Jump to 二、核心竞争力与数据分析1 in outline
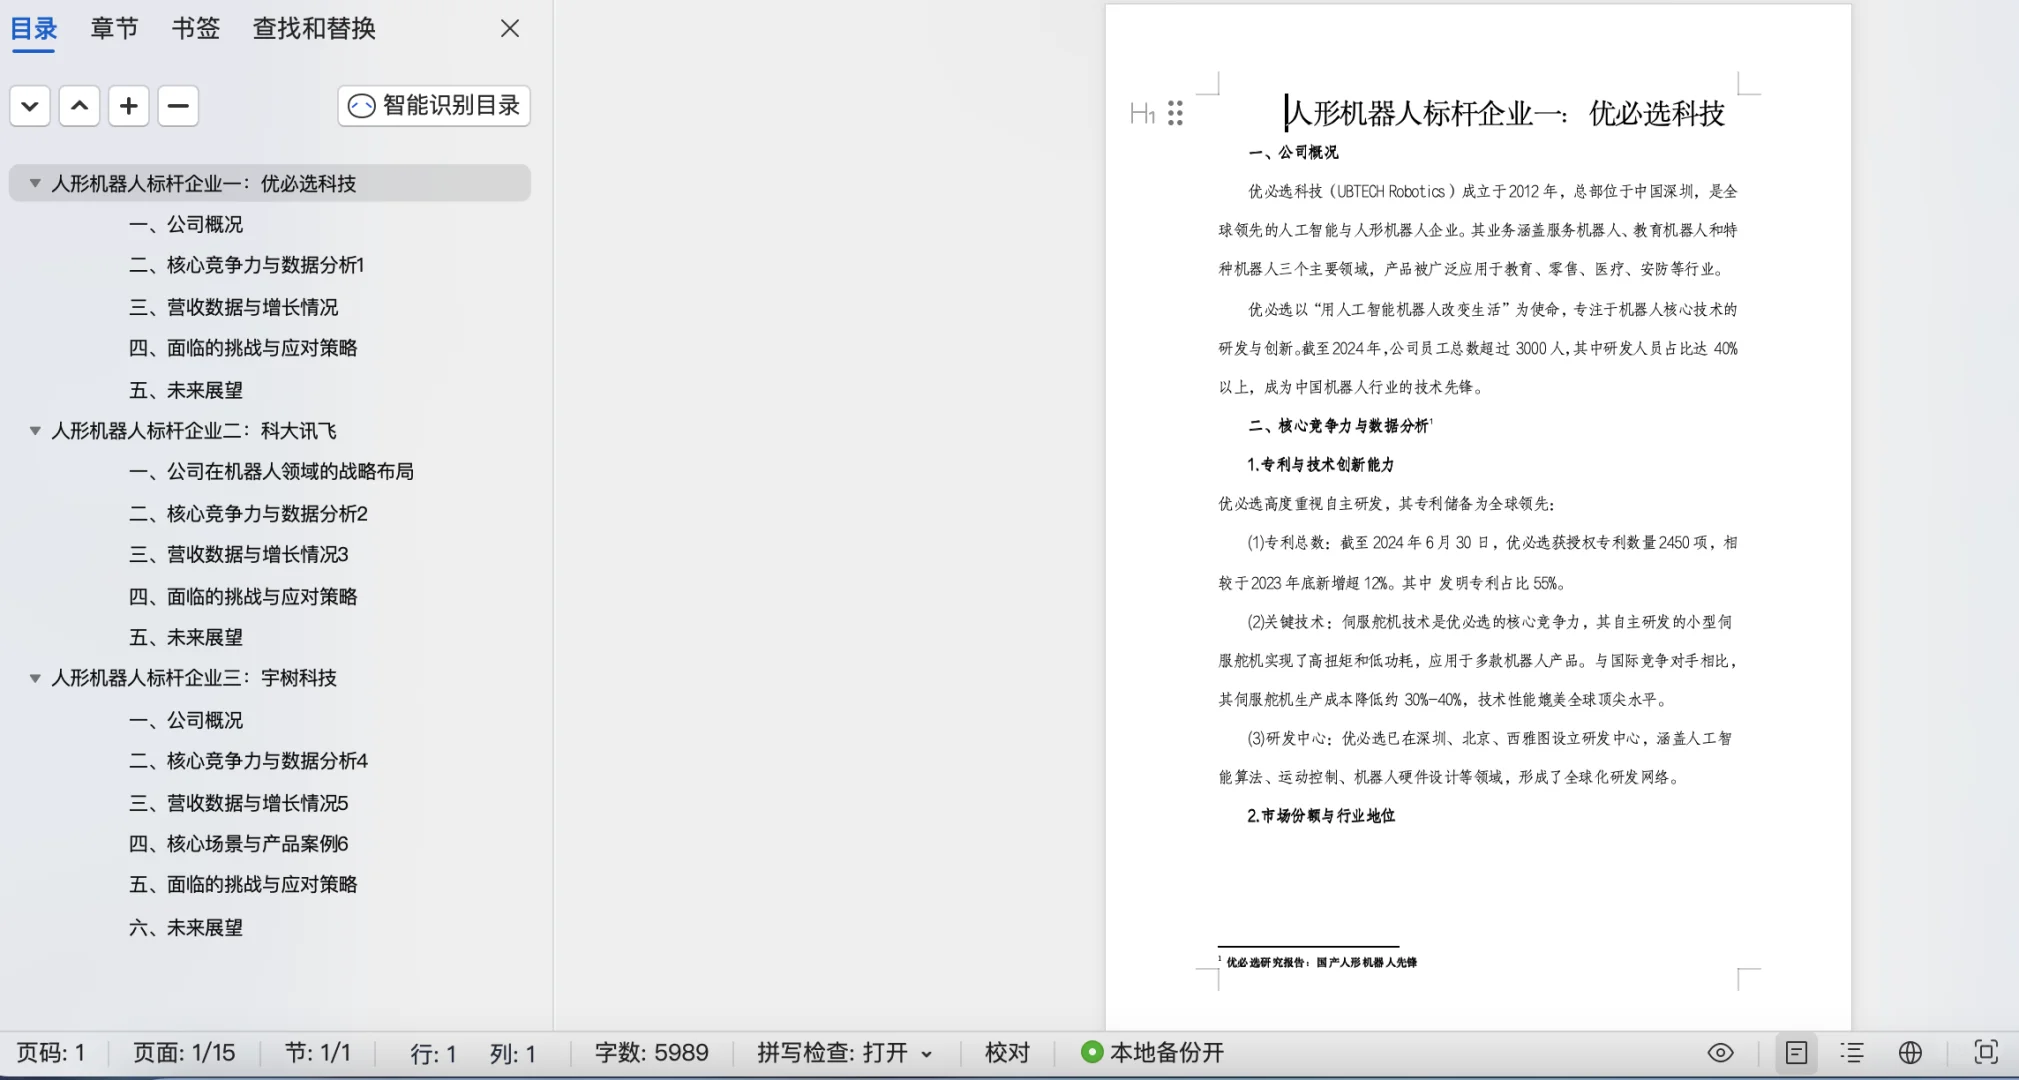The height and width of the screenshot is (1080, 2019). [247, 265]
